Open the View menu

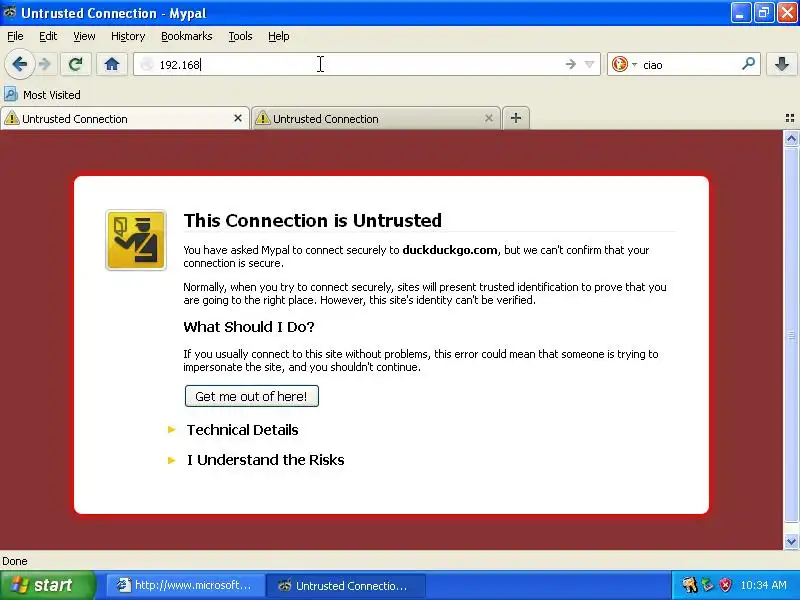coord(84,36)
